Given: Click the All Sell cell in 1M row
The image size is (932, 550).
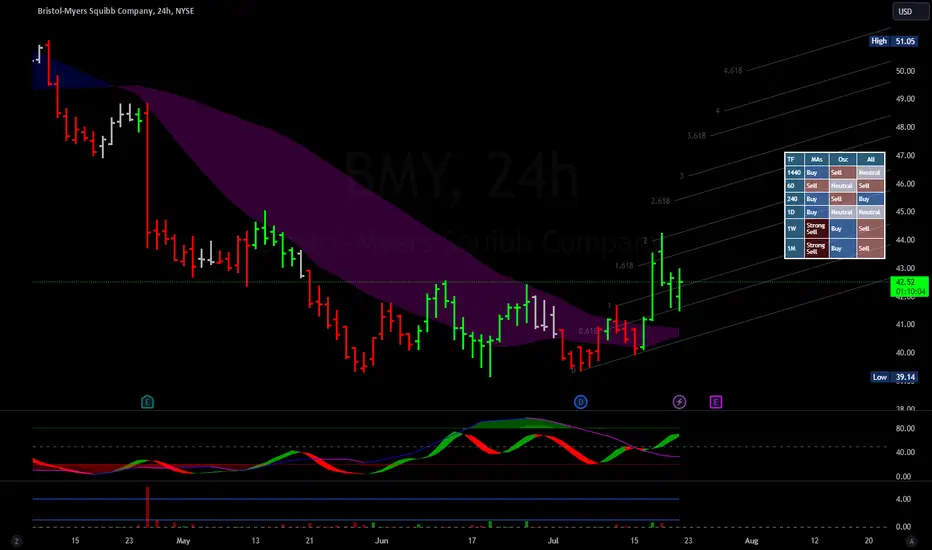Looking at the screenshot, I should 870,248.
